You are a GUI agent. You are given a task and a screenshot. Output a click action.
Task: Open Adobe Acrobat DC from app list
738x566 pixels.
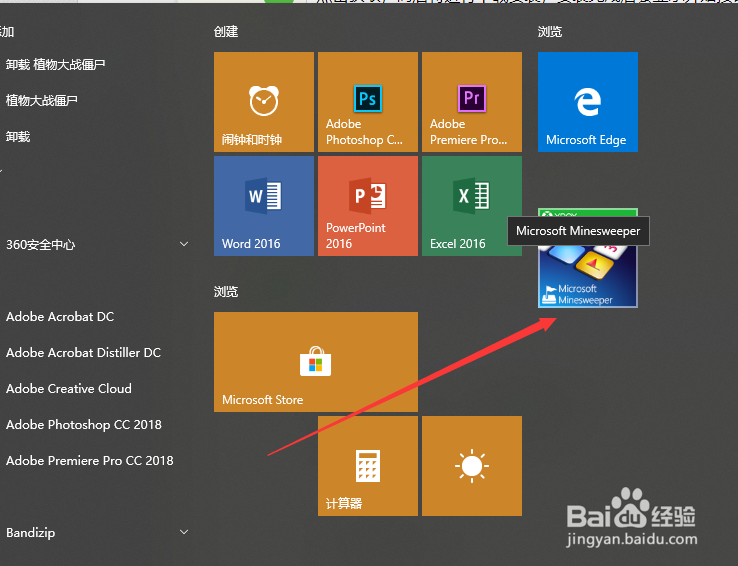(60, 317)
